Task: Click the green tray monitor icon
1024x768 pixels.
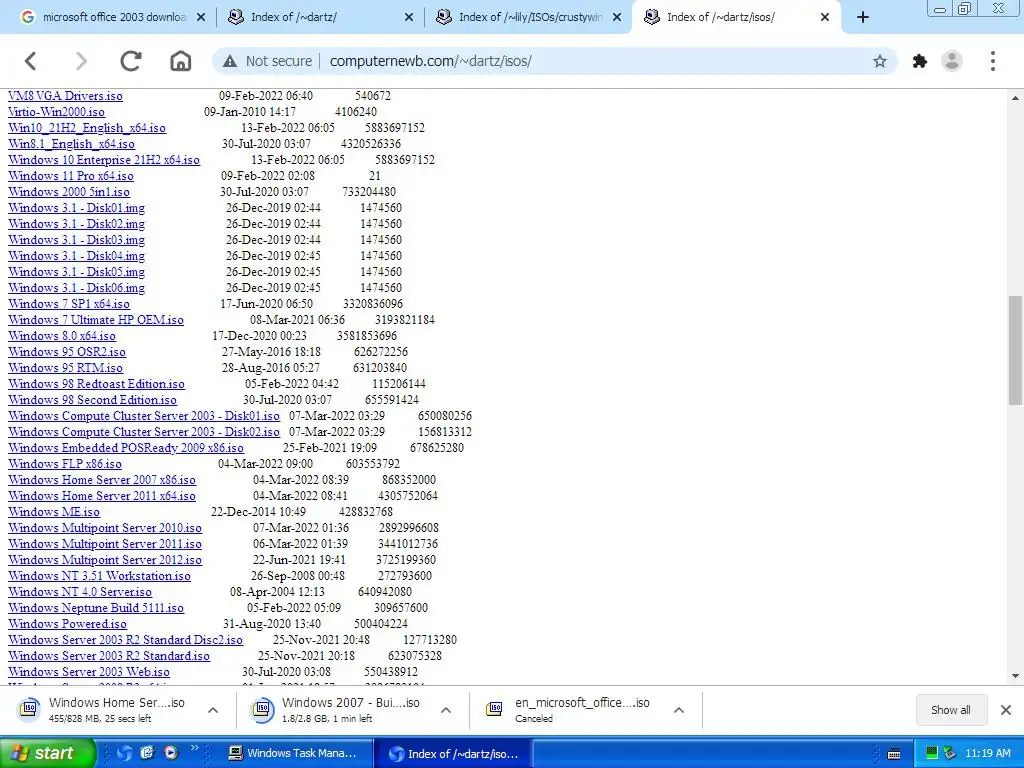Action: (x=932, y=754)
